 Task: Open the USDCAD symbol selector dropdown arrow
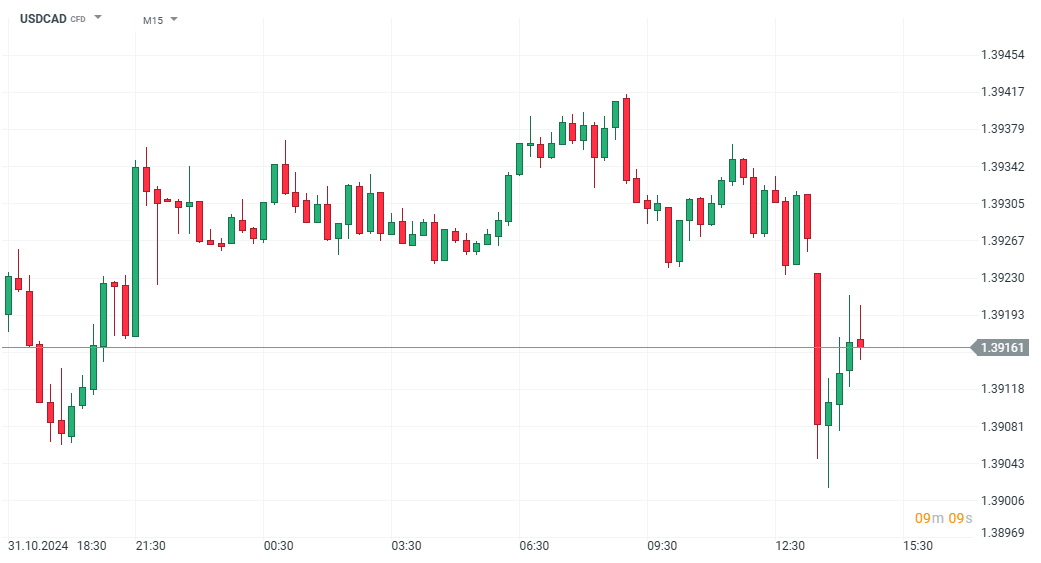tap(98, 18)
